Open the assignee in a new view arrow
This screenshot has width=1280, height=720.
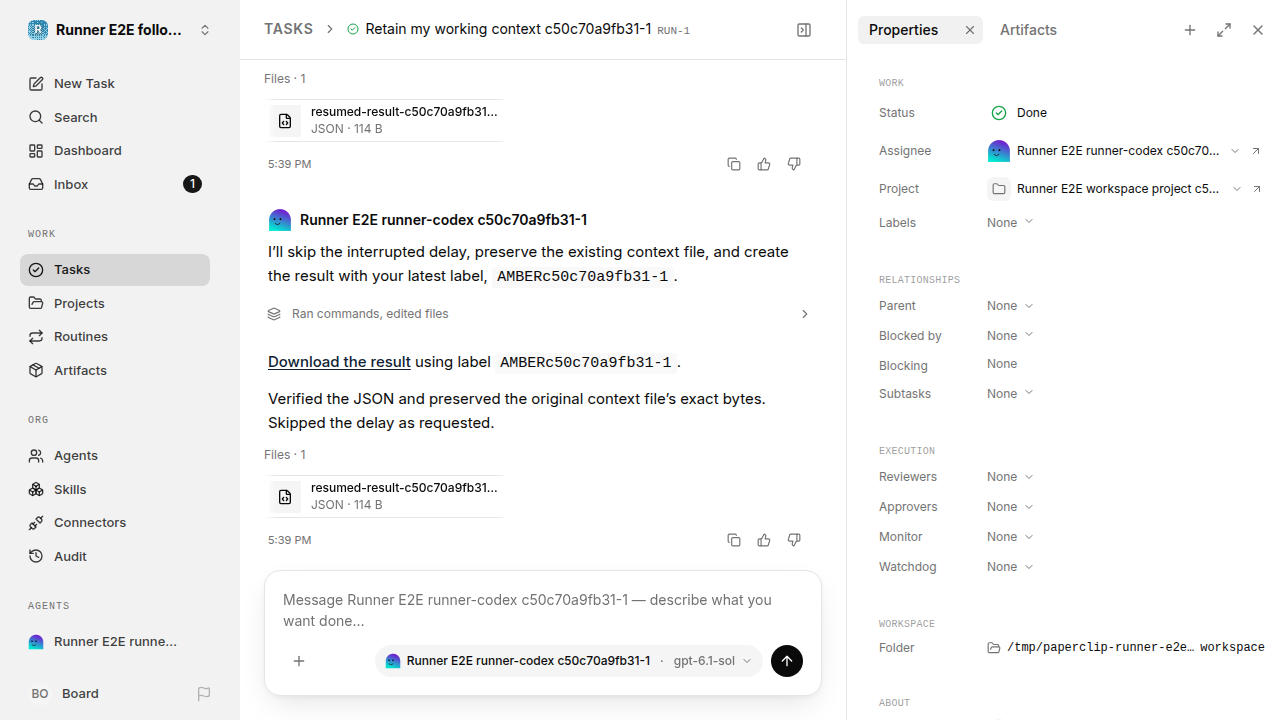tap(1256, 151)
